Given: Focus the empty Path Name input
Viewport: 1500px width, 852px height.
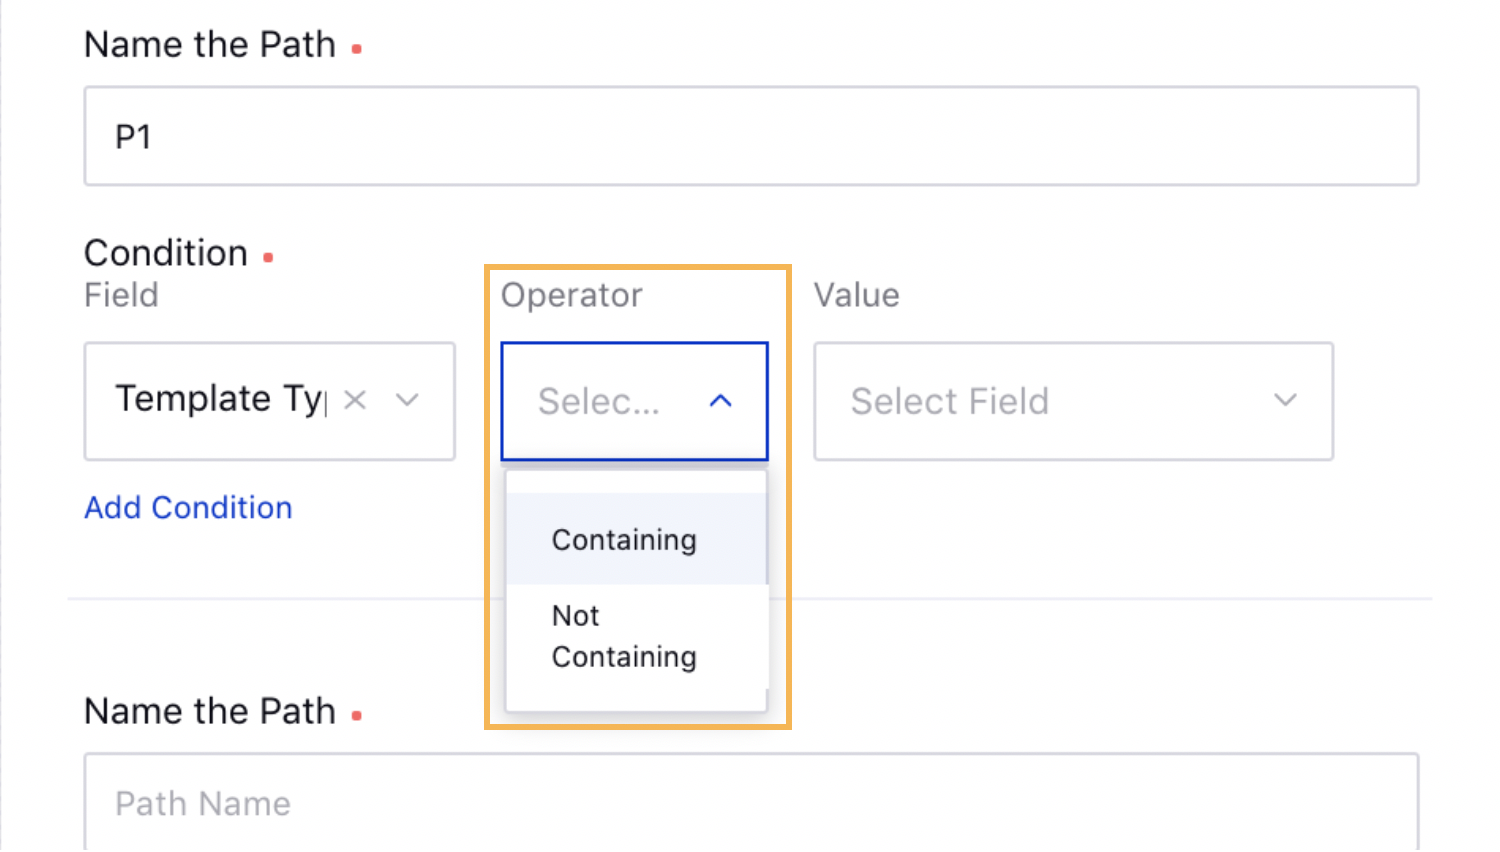Looking at the screenshot, I should pos(751,803).
